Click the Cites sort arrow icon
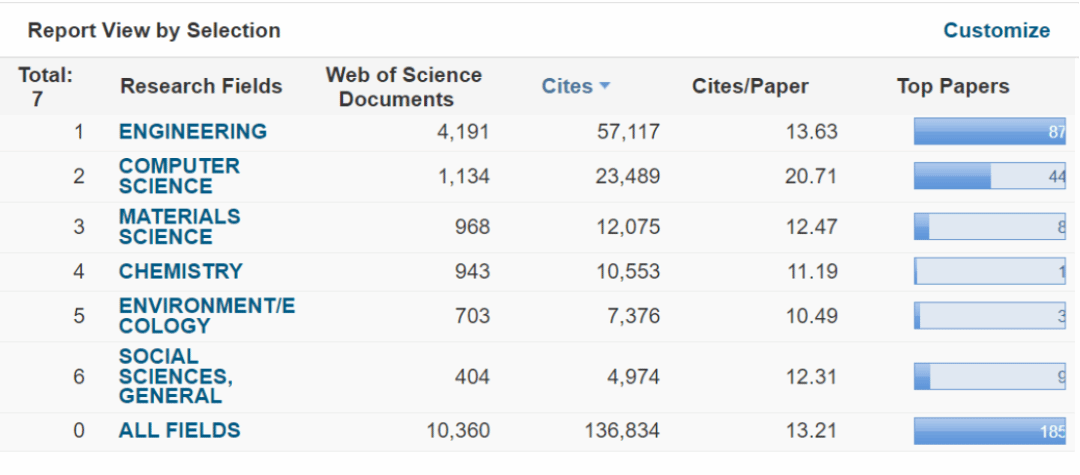Screen dimensions: 1080x475 point(604,86)
